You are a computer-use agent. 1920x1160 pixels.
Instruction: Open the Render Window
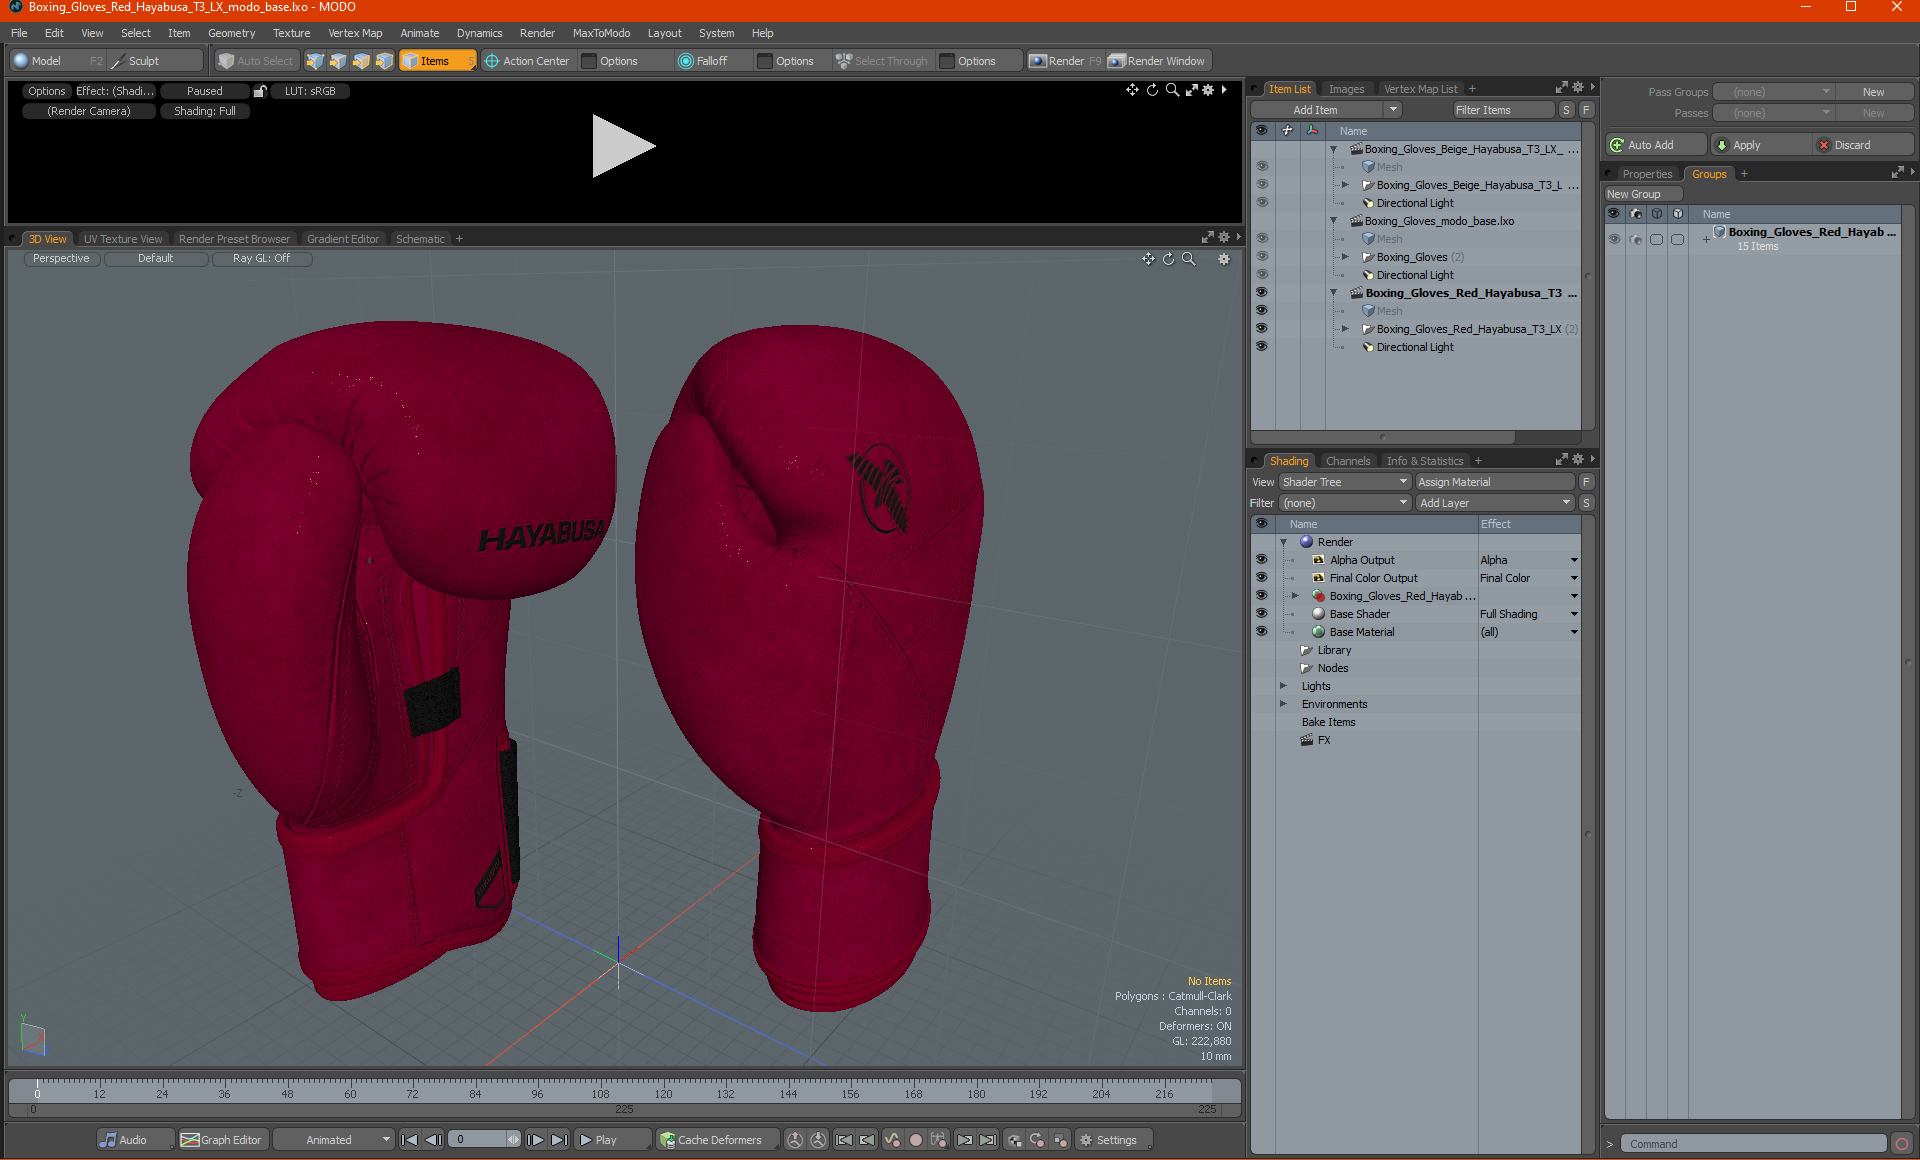(1157, 61)
